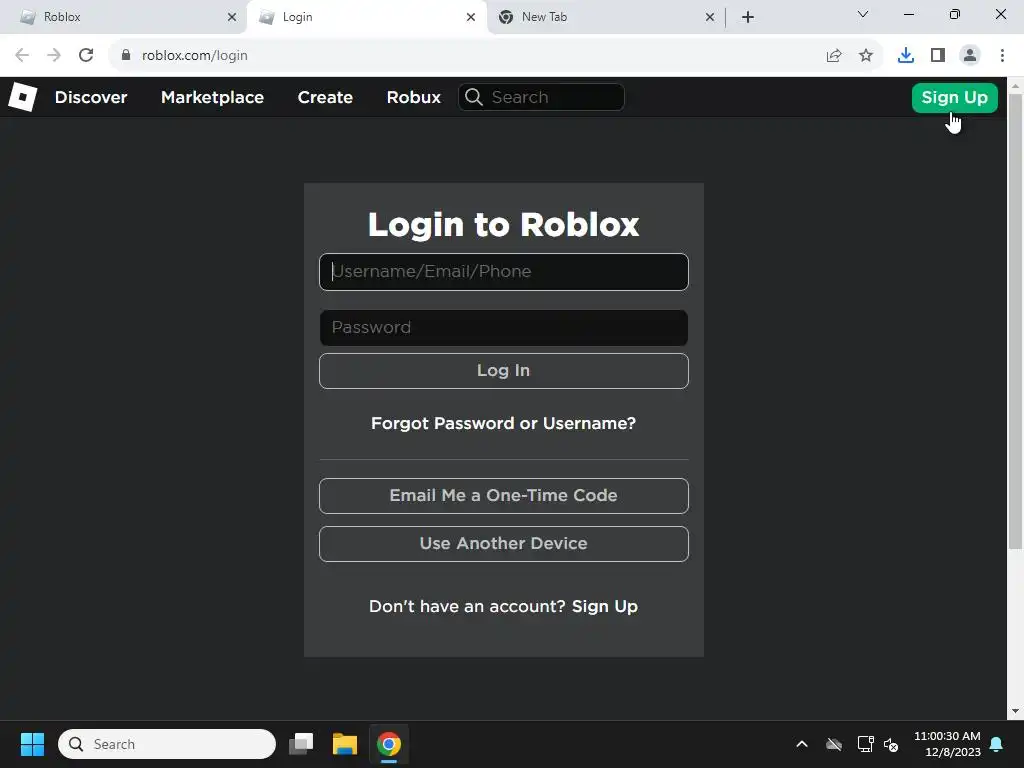Screen dimensions: 1024x768
Task: Click the Windows taskbar Search box
Action: (x=167, y=744)
